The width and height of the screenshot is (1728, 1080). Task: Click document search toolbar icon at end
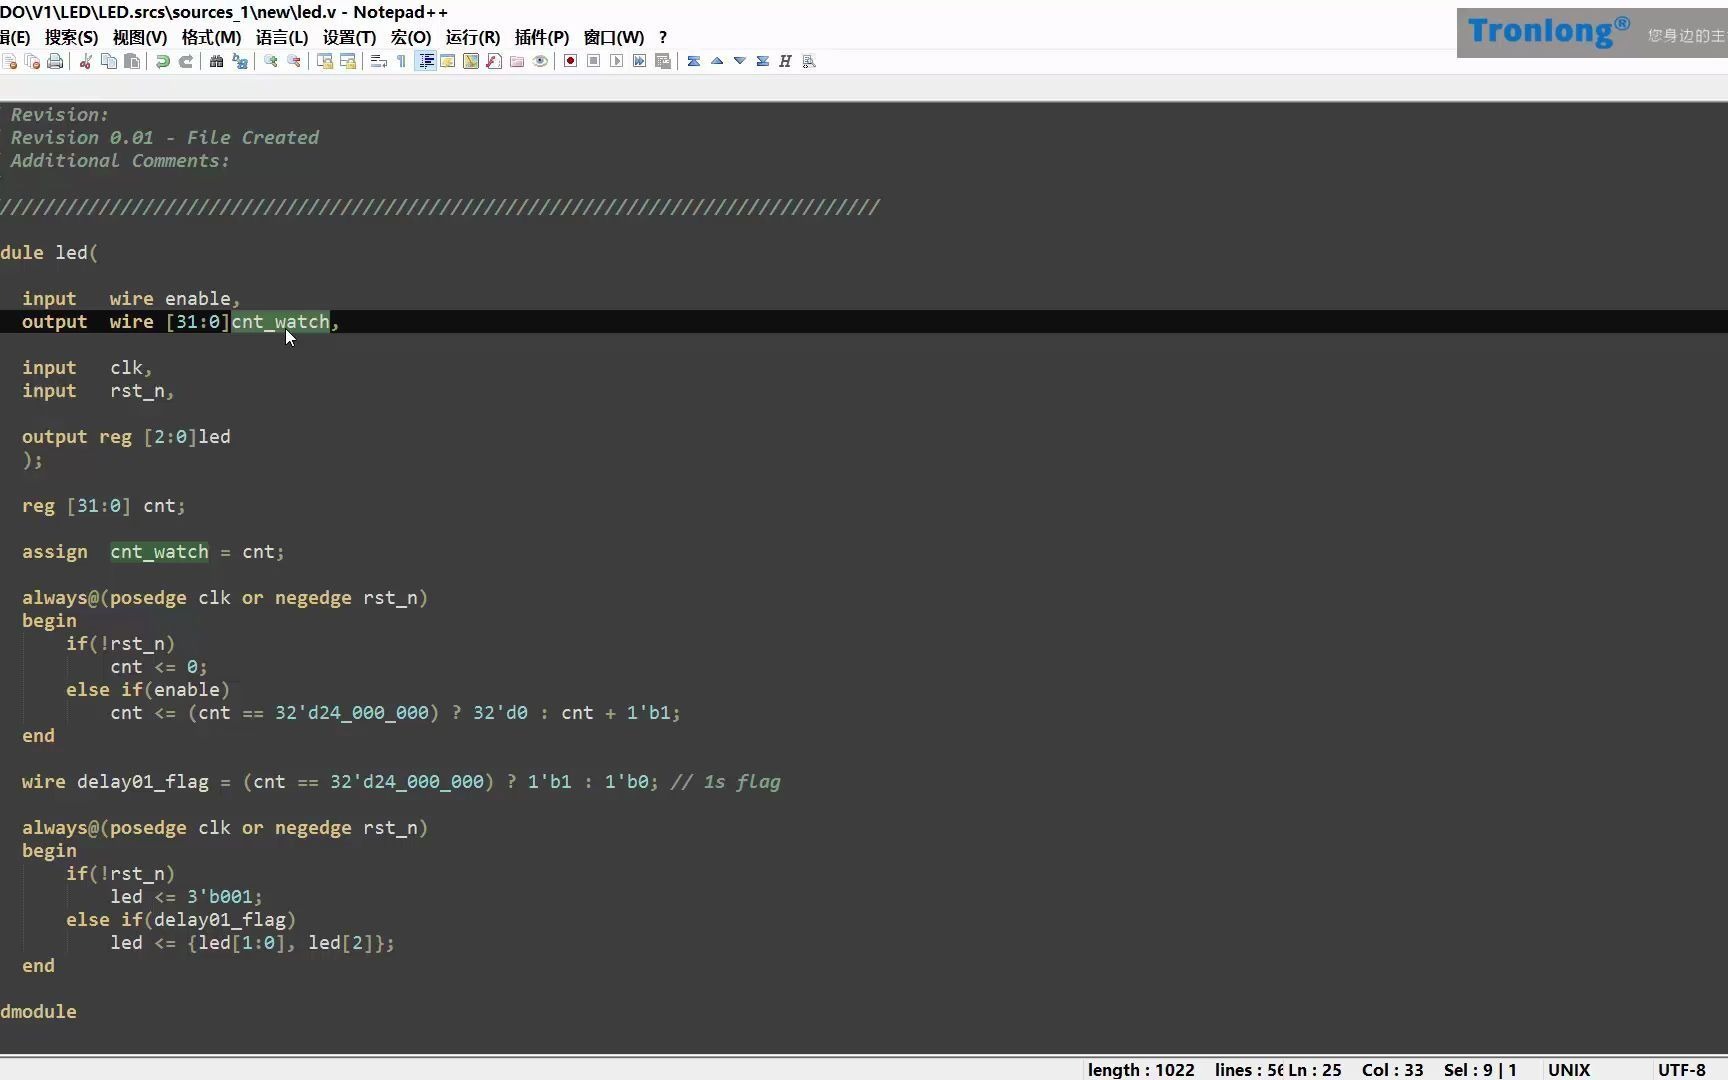click(x=809, y=62)
